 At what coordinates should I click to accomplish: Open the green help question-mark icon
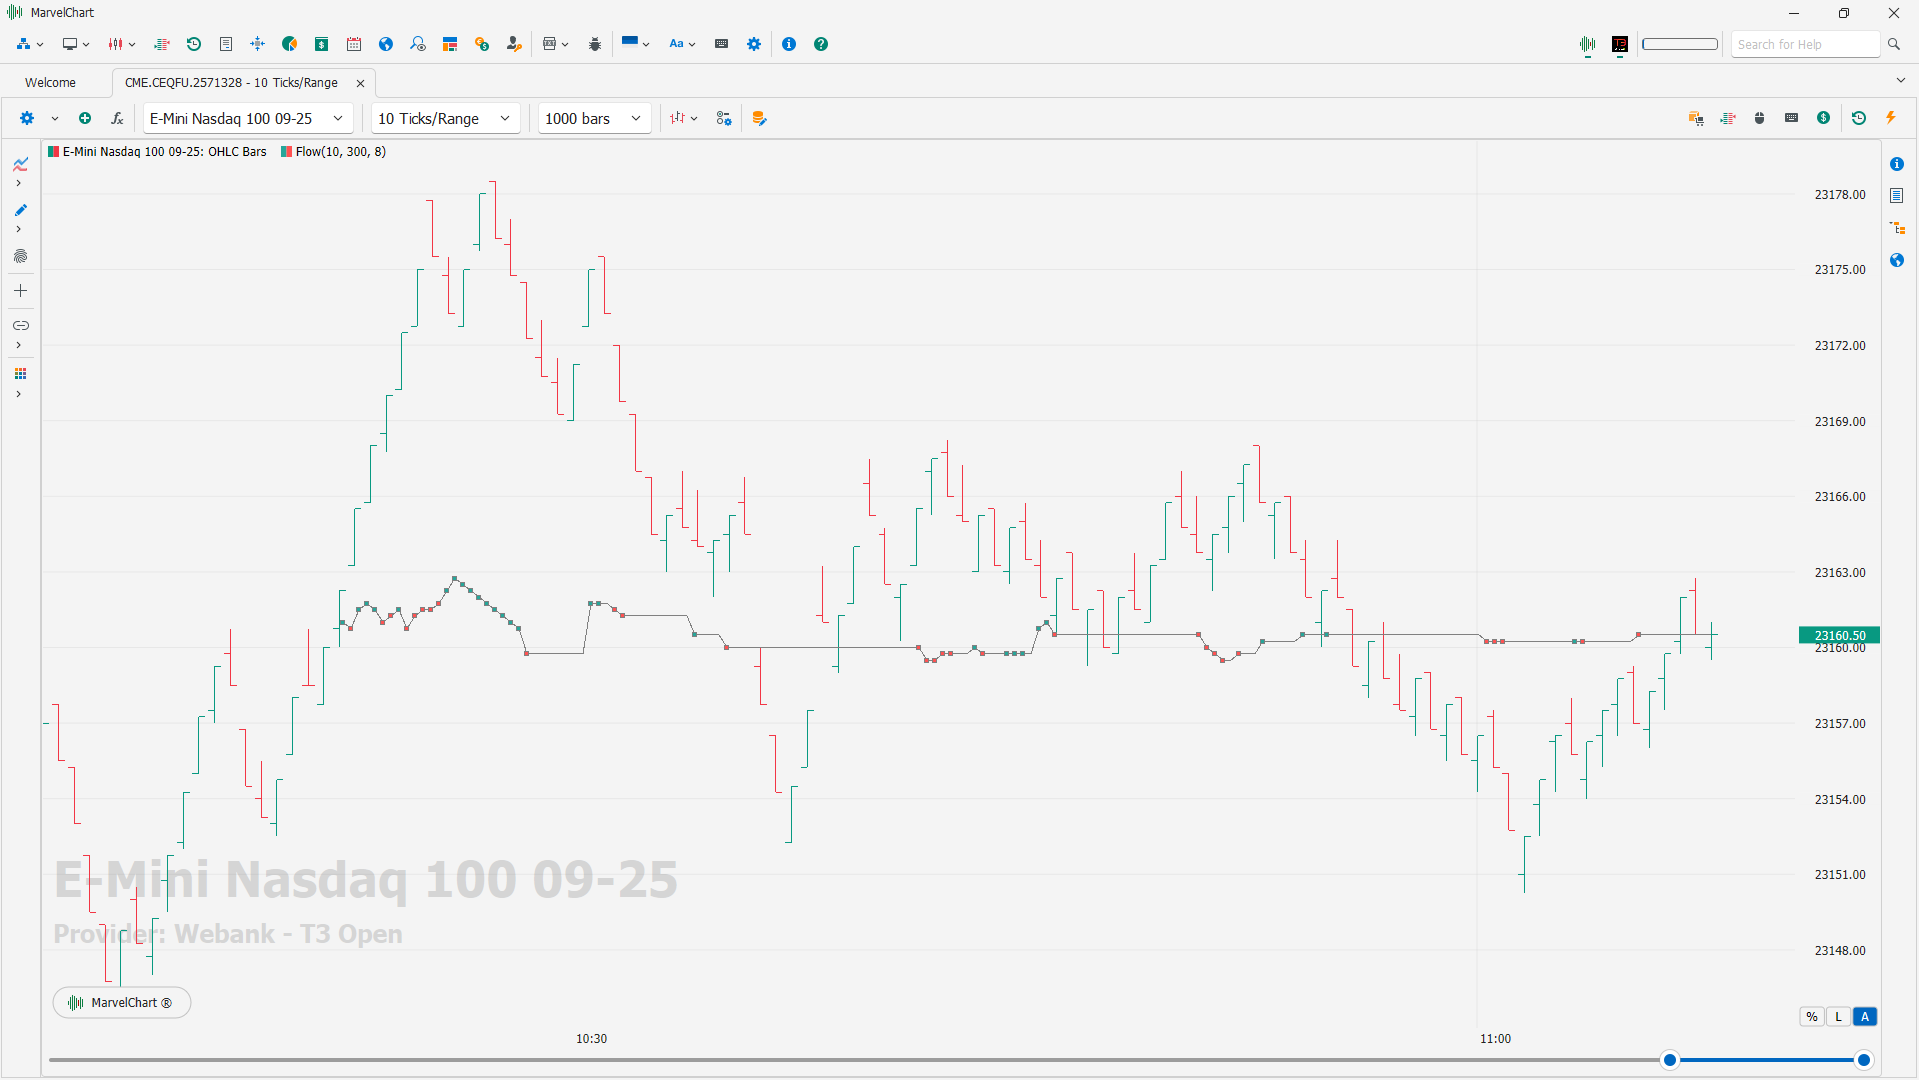coord(821,44)
